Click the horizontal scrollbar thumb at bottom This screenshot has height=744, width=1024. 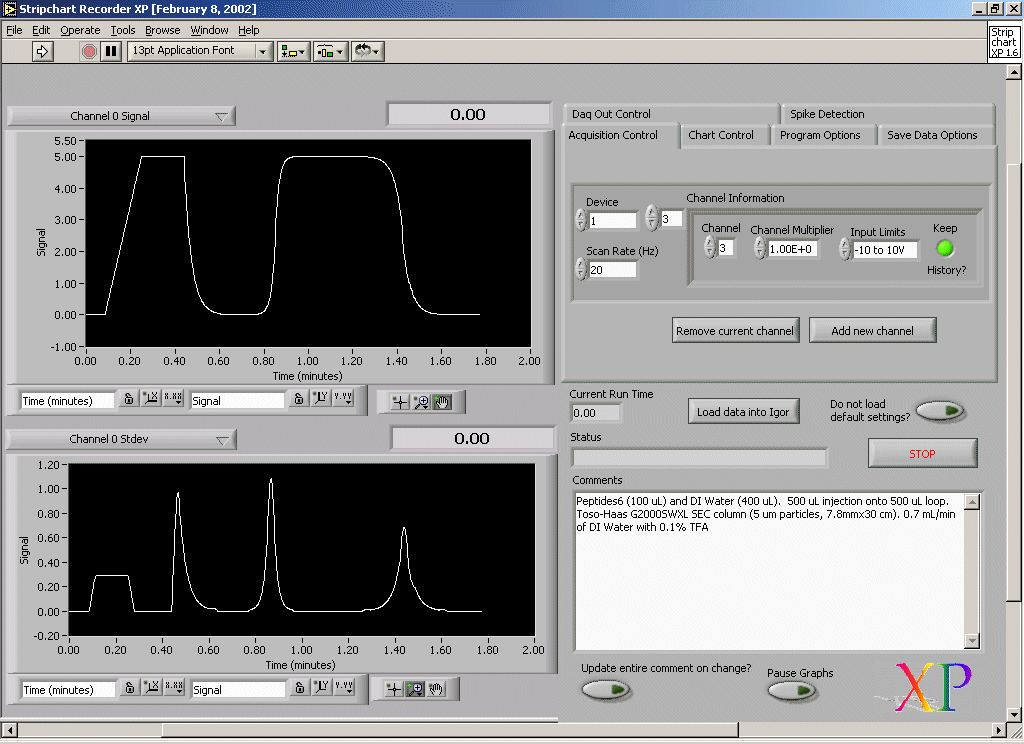pyautogui.click(x=451, y=729)
